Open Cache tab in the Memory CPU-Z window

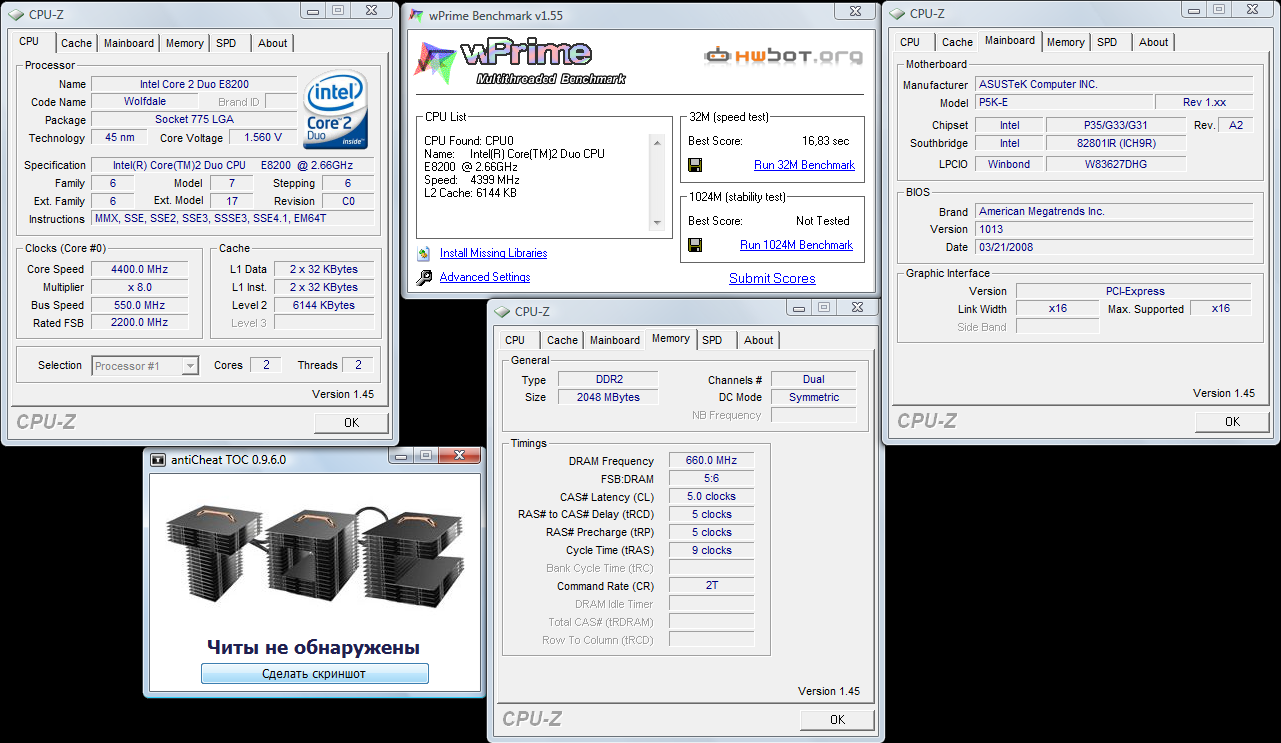point(562,340)
